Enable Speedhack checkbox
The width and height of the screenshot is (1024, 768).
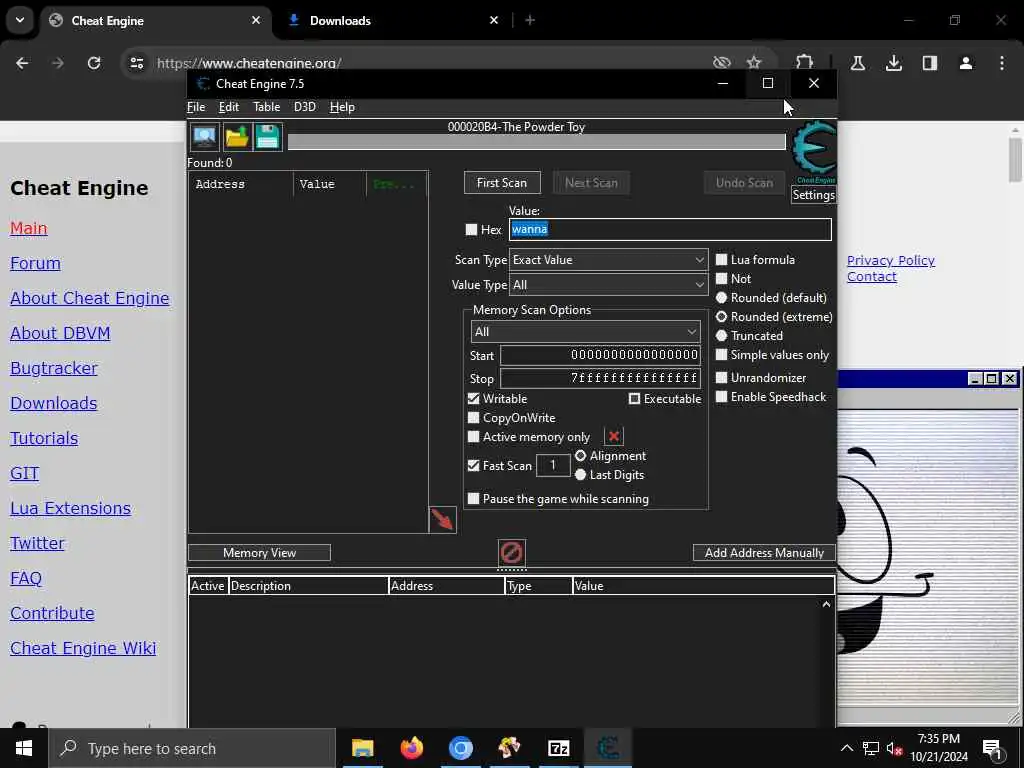[x=722, y=396]
